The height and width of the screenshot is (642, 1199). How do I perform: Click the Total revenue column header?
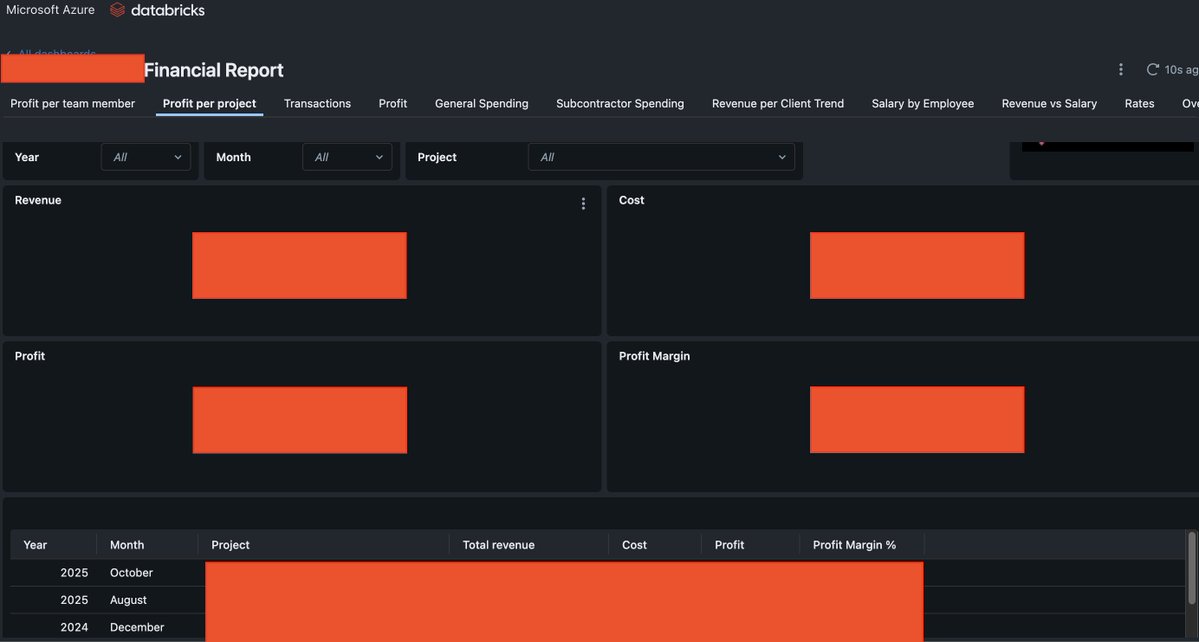point(498,544)
